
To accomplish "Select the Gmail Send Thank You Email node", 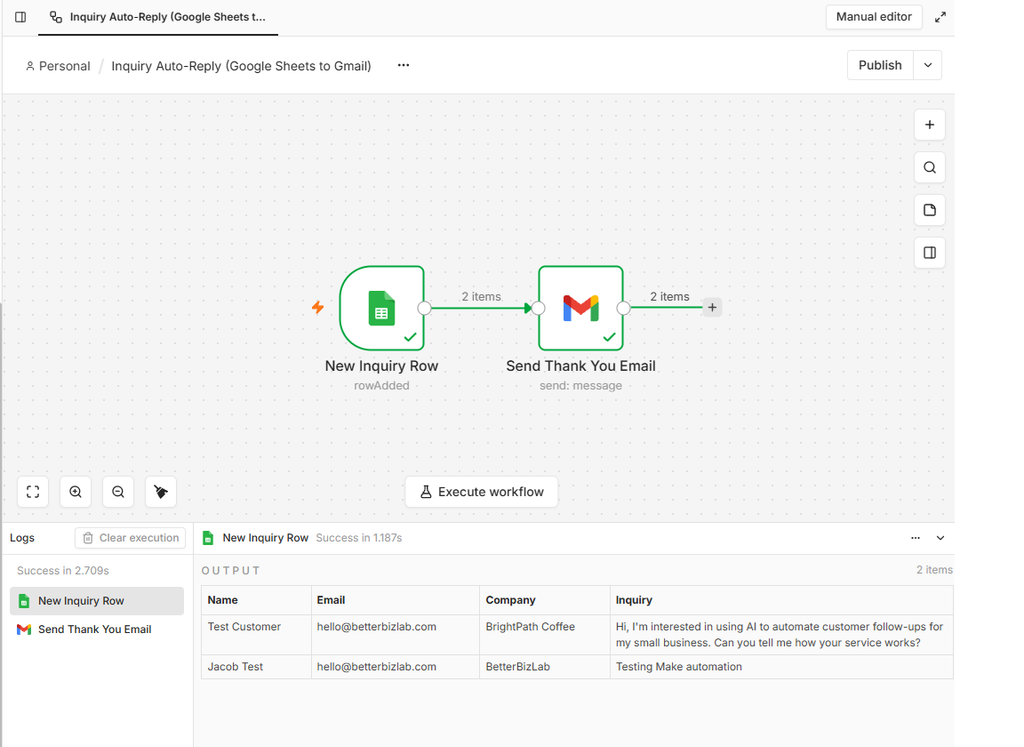I will pyautogui.click(x=581, y=308).
